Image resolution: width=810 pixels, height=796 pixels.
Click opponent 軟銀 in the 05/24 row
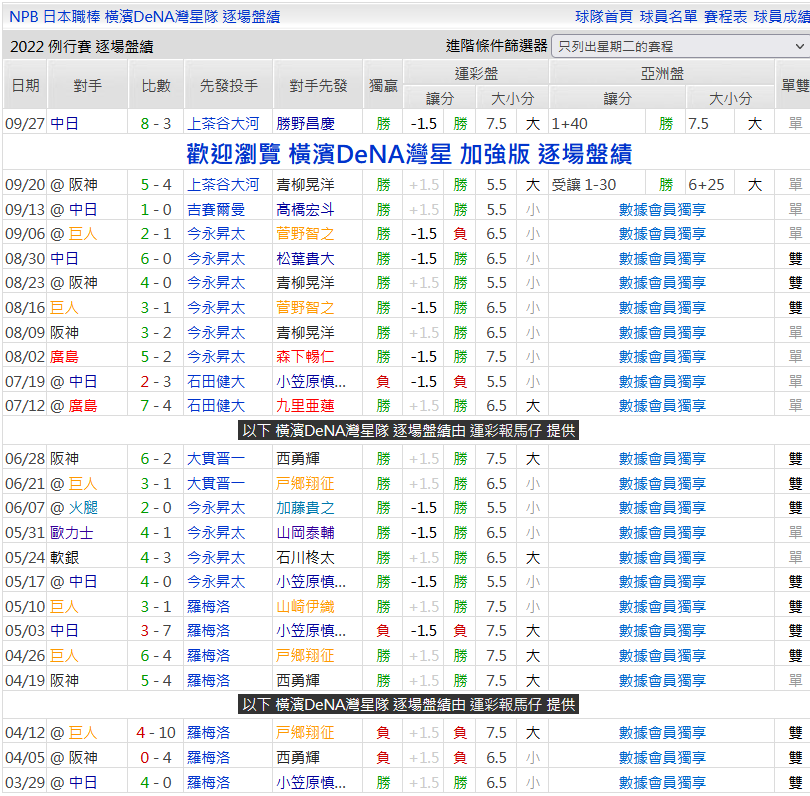[x=65, y=558]
